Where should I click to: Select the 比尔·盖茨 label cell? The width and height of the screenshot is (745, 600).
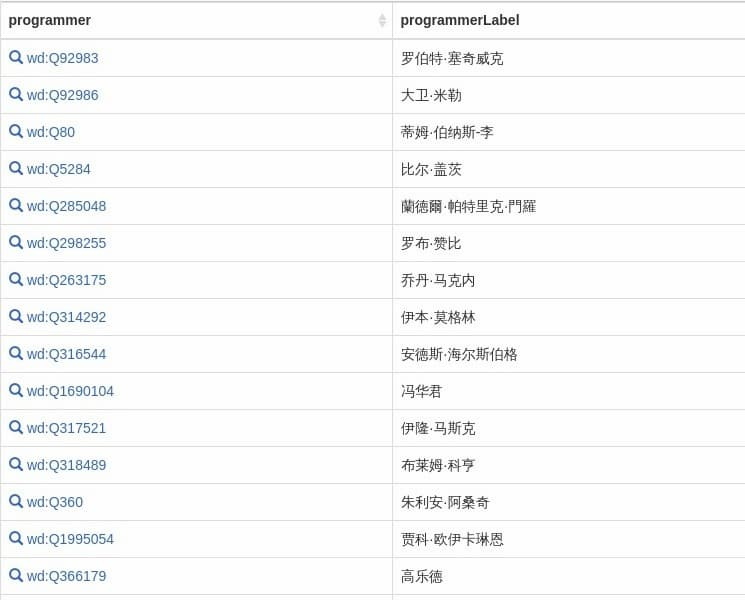569,169
